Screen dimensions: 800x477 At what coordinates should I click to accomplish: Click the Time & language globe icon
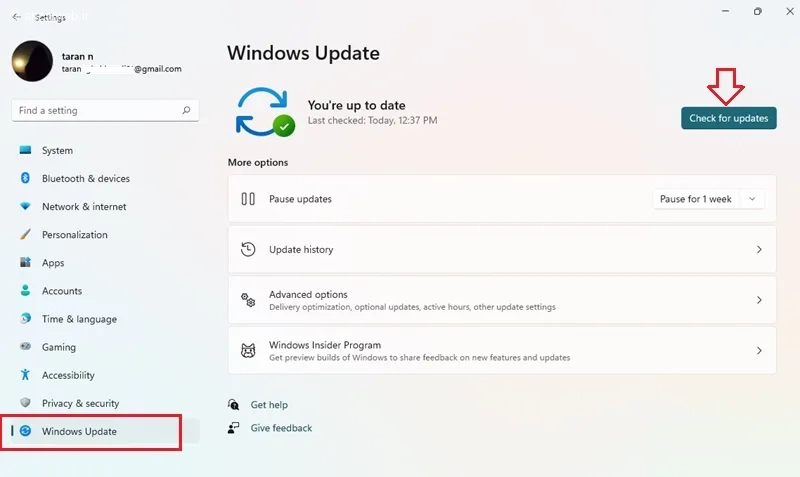[25, 319]
